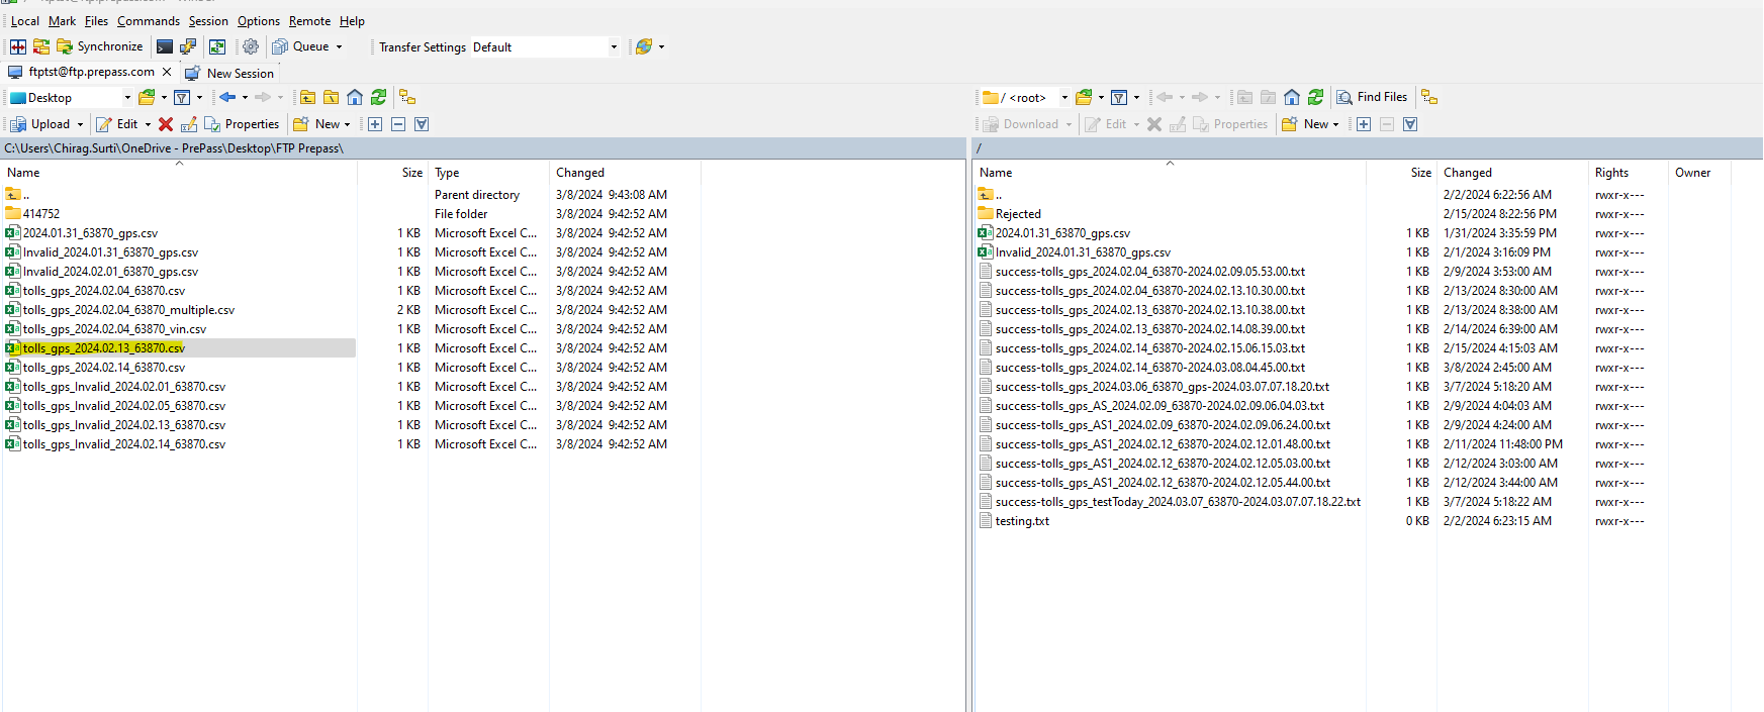The height and width of the screenshot is (712, 1764).
Task: Open the Commands menu
Action: 148,21
